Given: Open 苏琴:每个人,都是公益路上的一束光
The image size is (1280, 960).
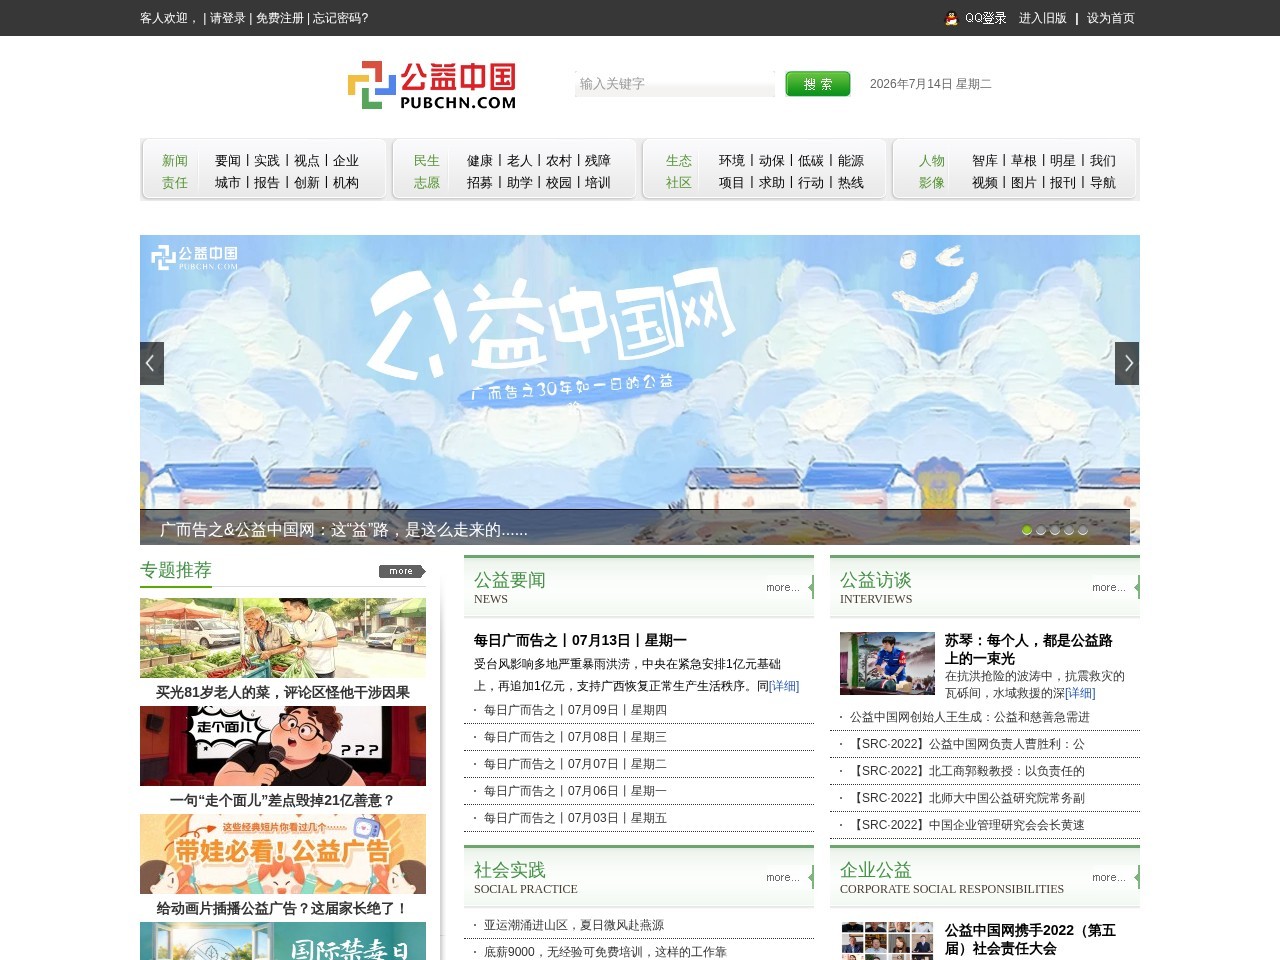Looking at the screenshot, I should point(1029,649).
